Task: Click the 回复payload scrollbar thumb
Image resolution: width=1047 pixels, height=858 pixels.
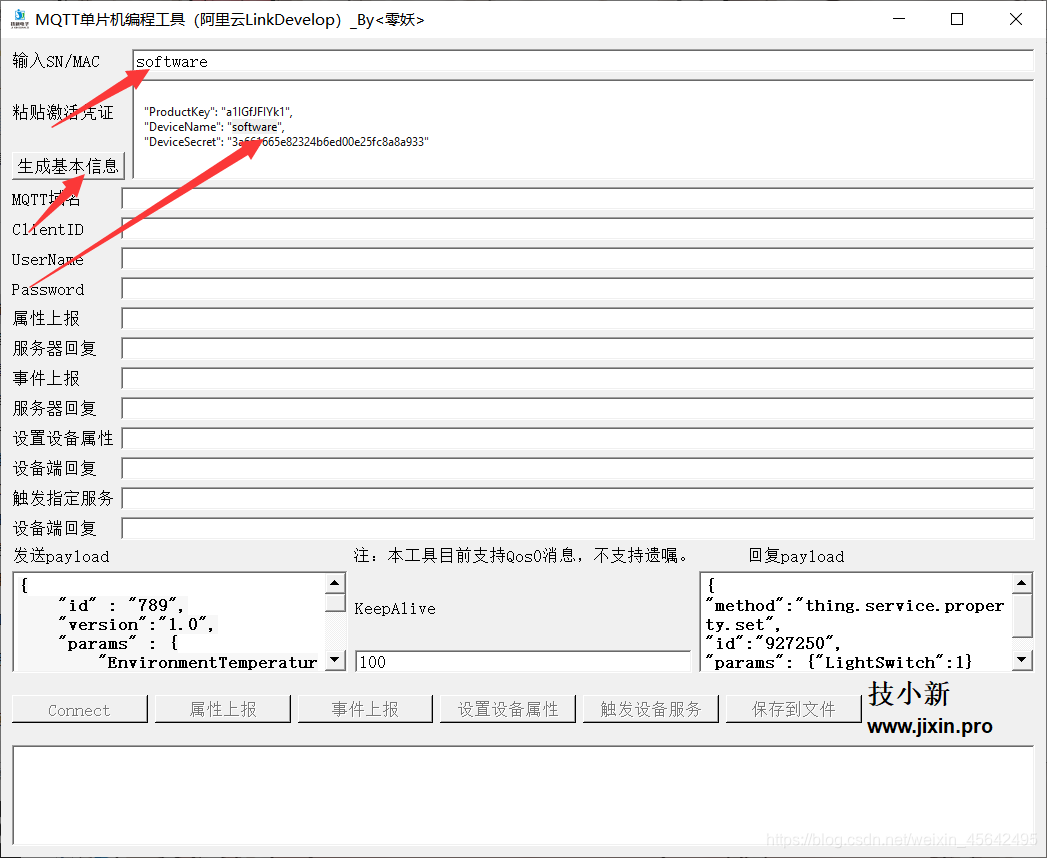Action: pyautogui.click(x=1022, y=615)
